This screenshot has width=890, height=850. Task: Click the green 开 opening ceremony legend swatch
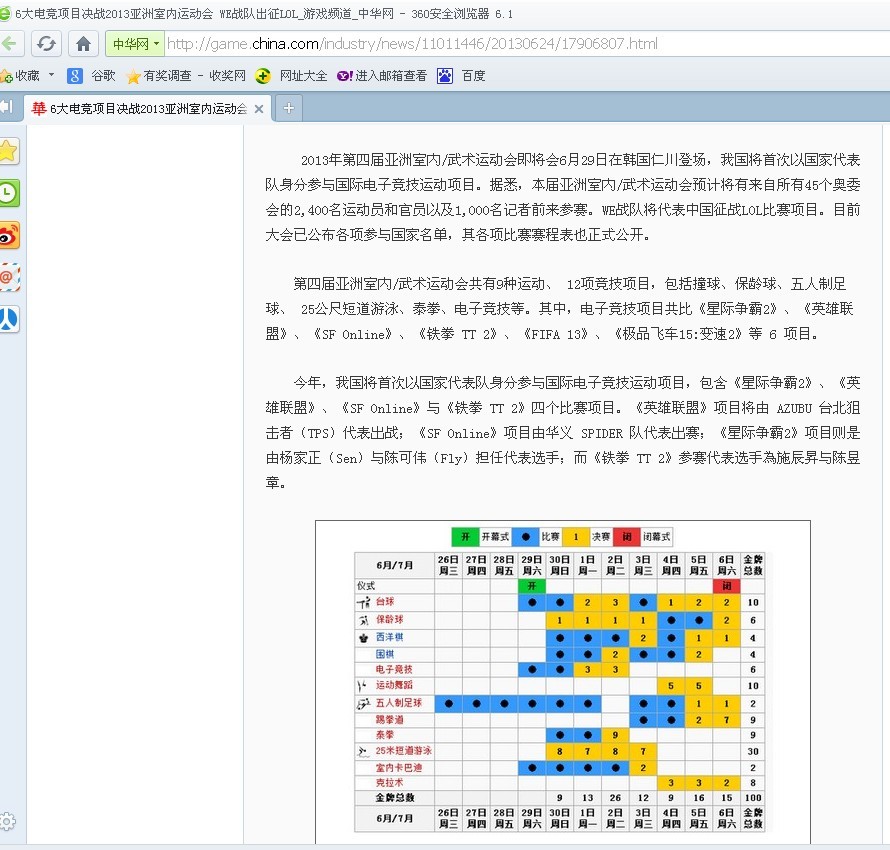tap(465, 537)
